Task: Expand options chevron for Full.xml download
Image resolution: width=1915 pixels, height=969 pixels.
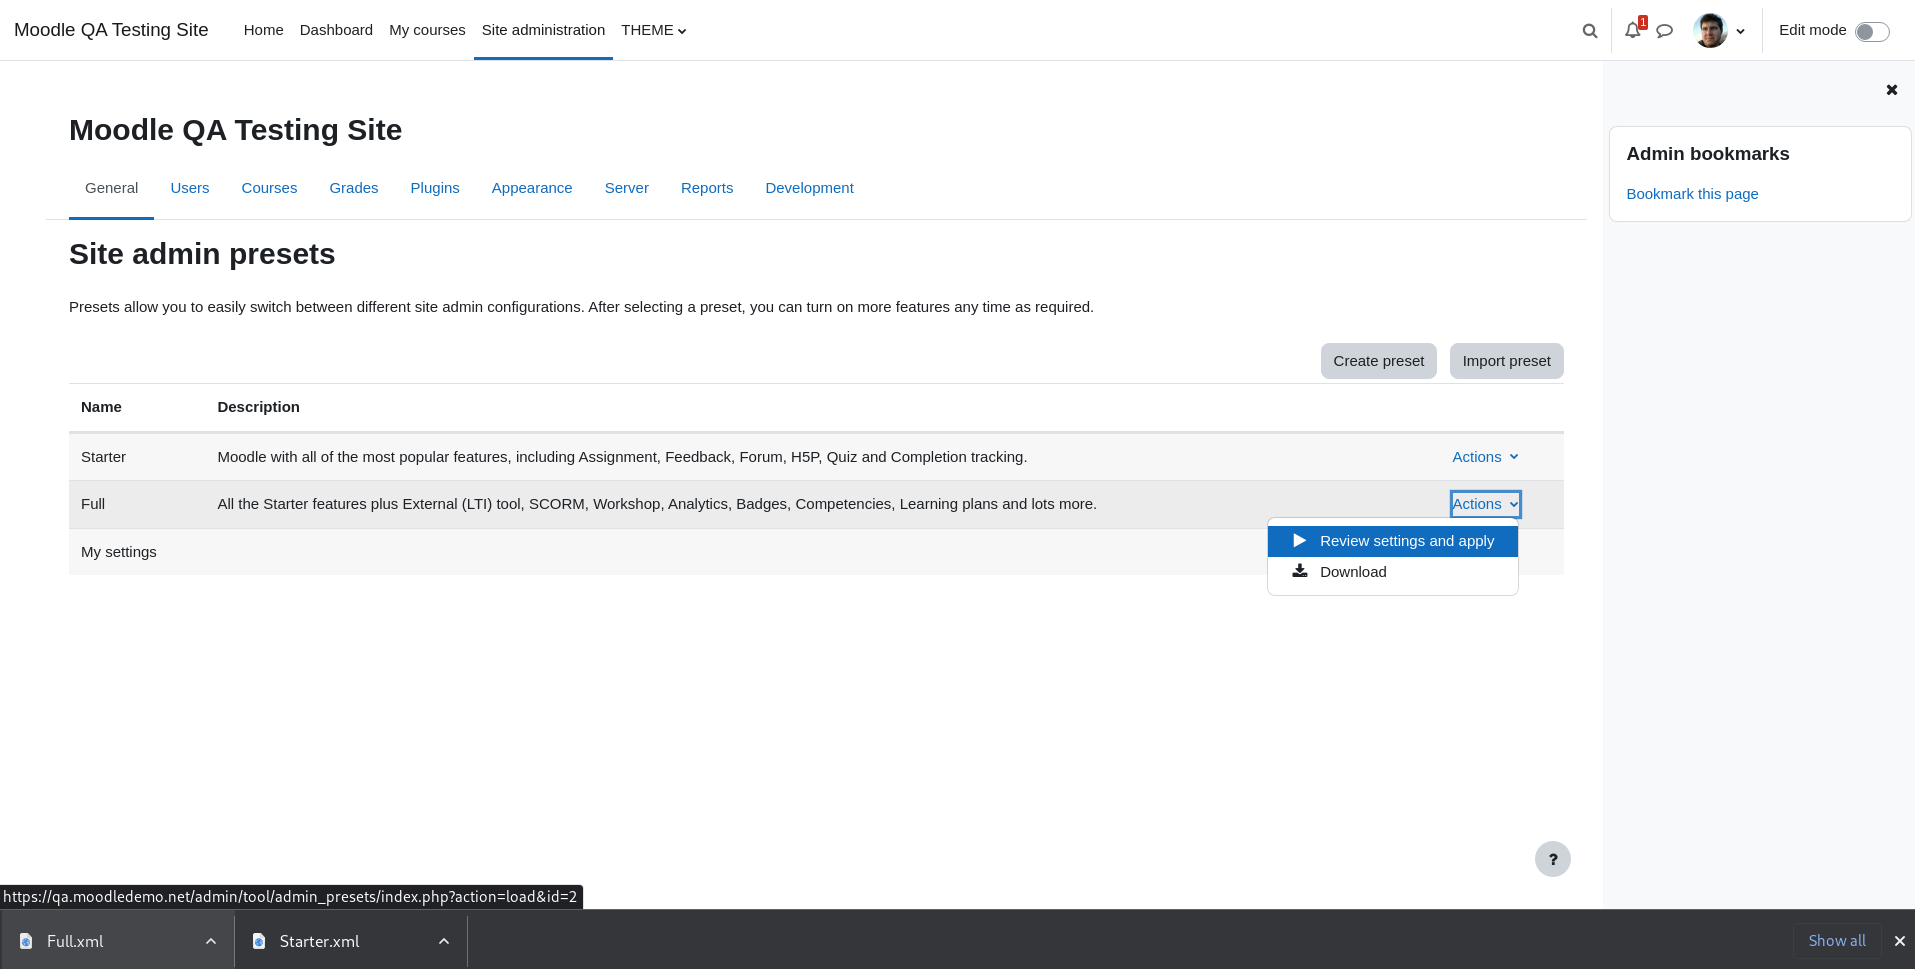Action: [x=211, y=941]
